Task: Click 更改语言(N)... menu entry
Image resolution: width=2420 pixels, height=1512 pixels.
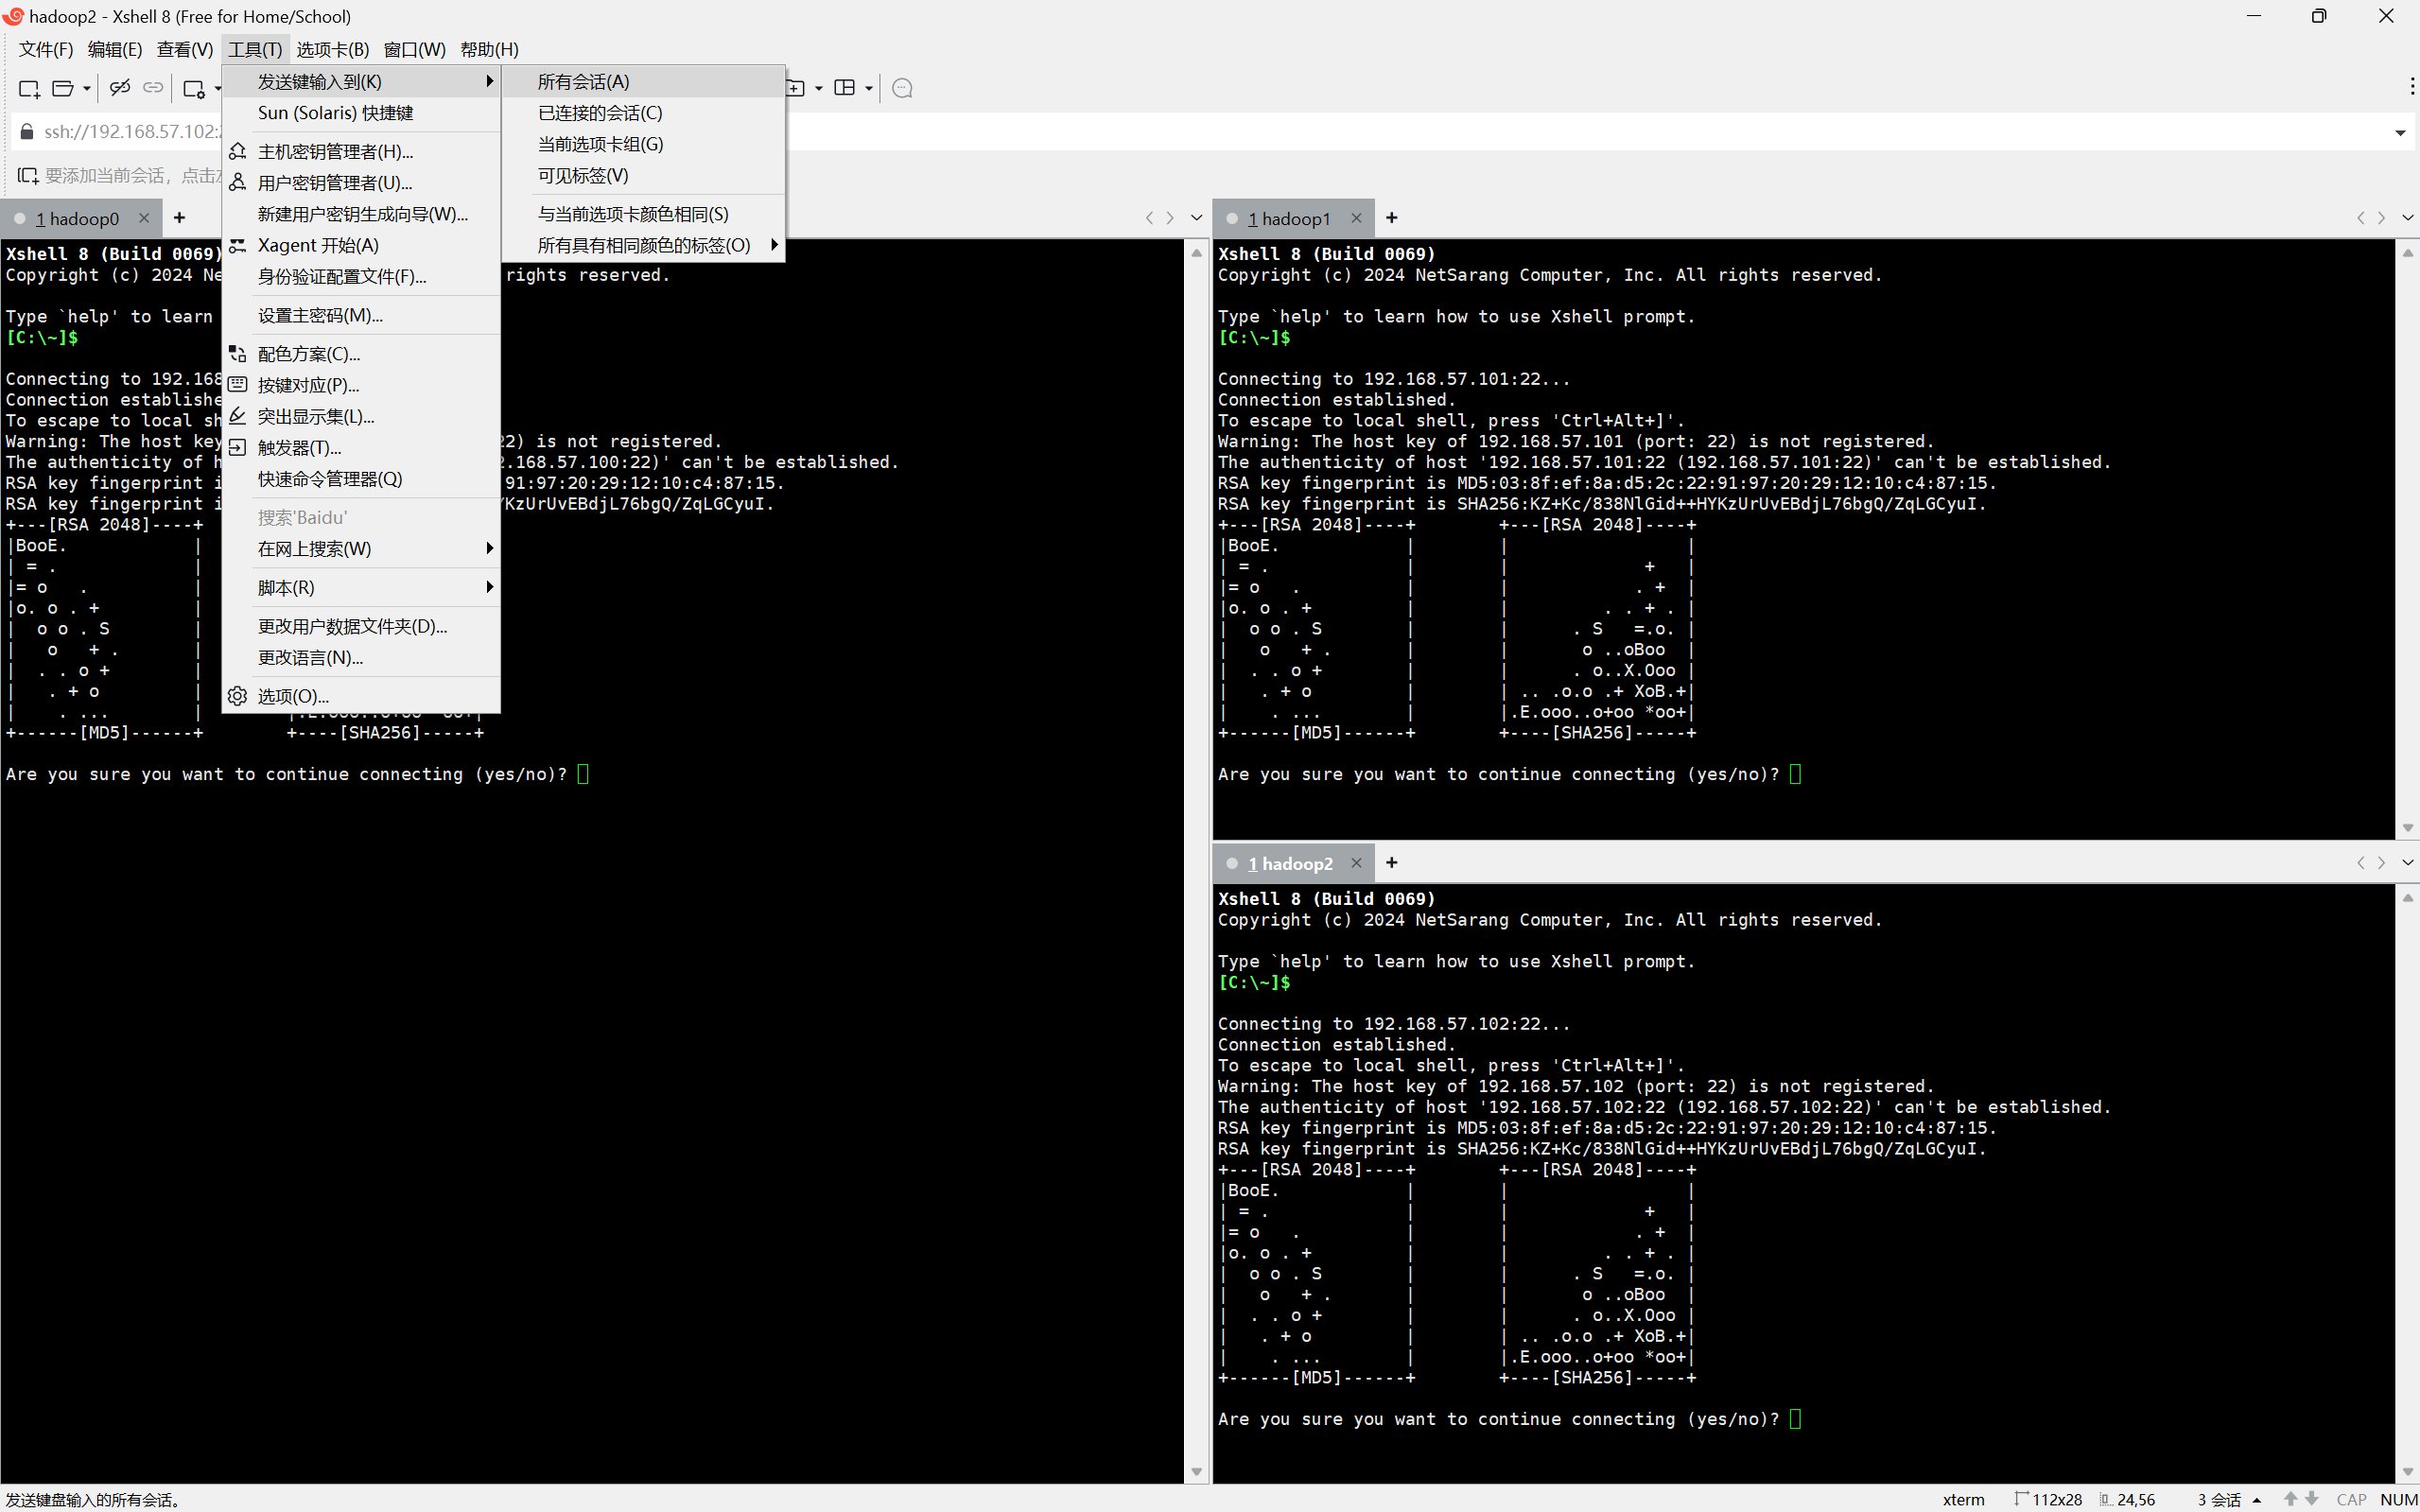Action: point(310,657)
